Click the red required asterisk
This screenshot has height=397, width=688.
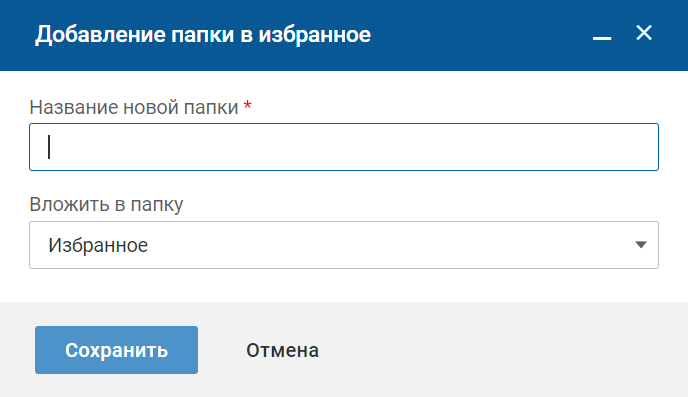pos(247,105)
